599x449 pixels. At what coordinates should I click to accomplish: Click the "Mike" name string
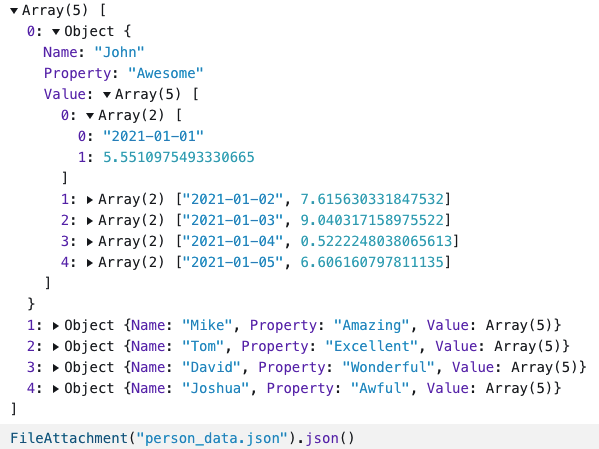click(x=207, y=325)
